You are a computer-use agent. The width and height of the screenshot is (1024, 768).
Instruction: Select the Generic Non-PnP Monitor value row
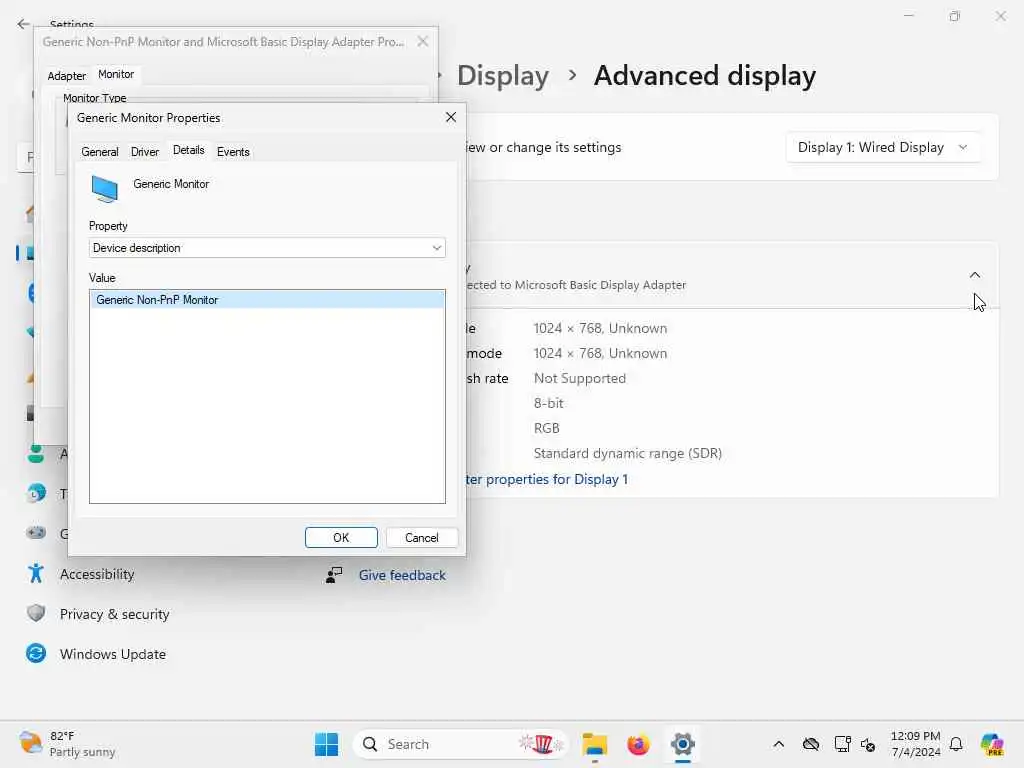267,300
